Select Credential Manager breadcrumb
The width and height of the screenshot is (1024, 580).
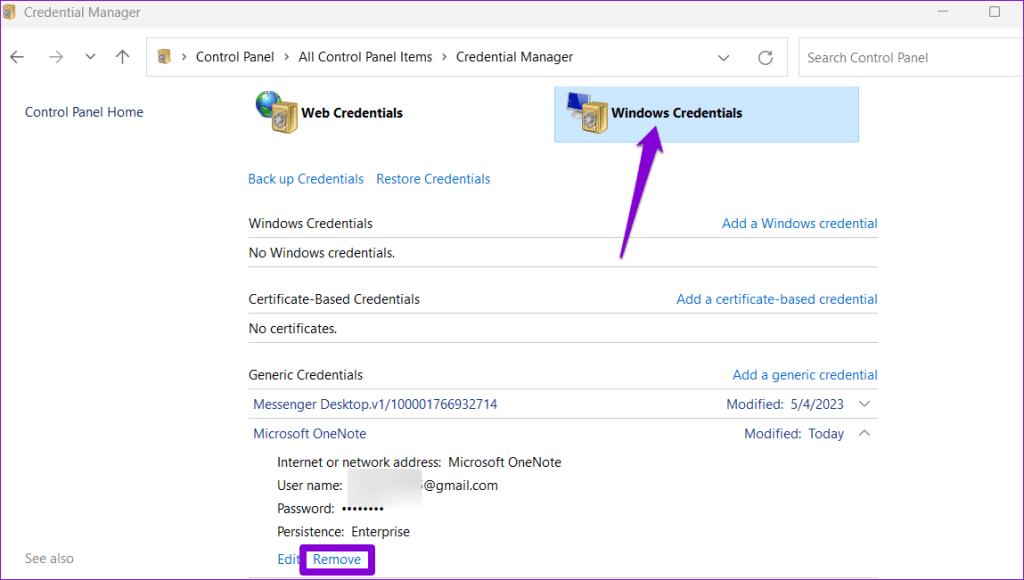[x=514, y=57]
